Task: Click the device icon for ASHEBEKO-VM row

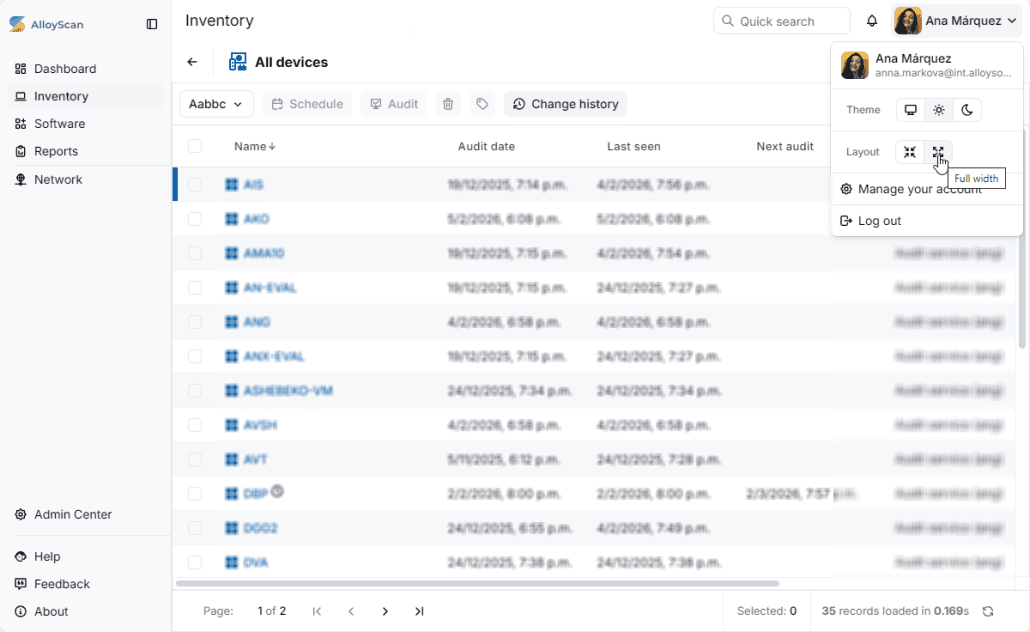Action: point(231,390)
